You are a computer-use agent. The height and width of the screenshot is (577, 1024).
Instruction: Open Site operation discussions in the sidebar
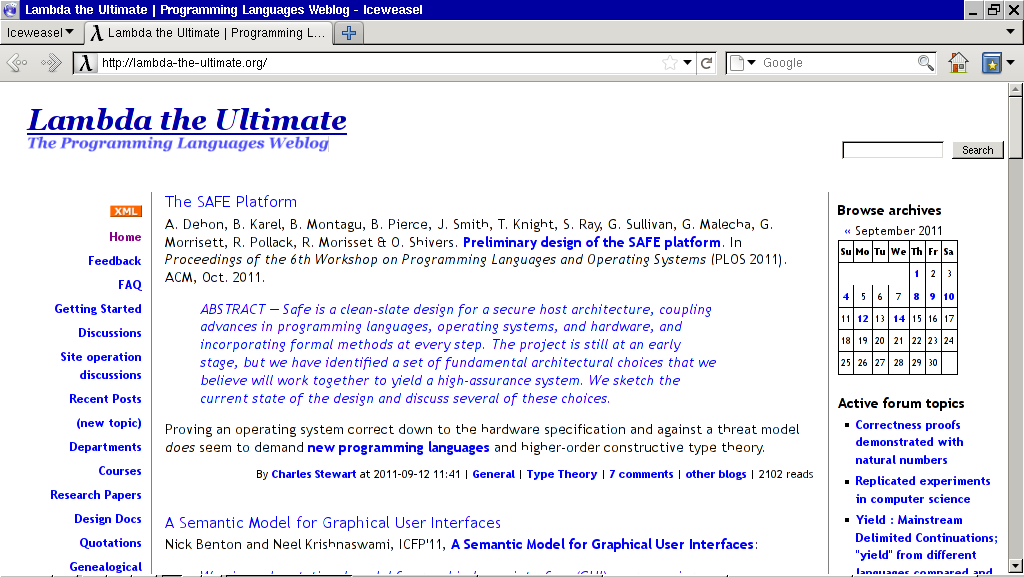pyautogui.click(x=101, y=366)
